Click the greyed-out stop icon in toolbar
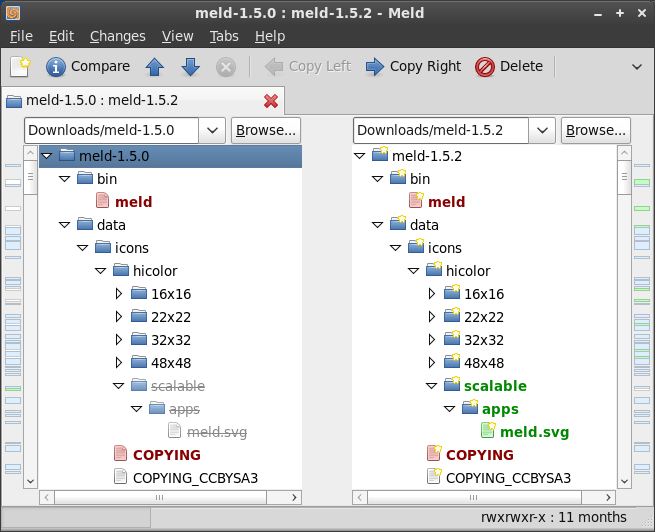This screenshot has height=532, width=655. 226,67
